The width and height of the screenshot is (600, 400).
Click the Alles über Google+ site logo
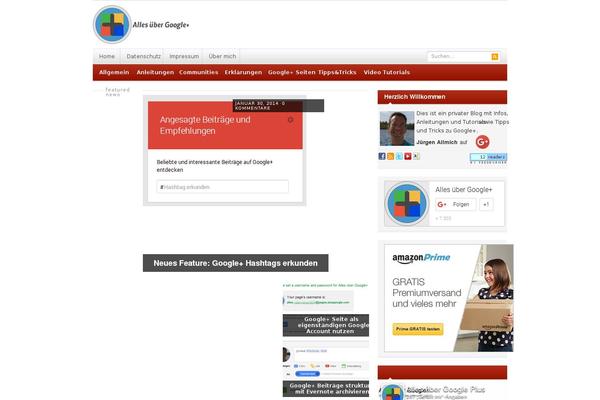(x=112, y=24)
